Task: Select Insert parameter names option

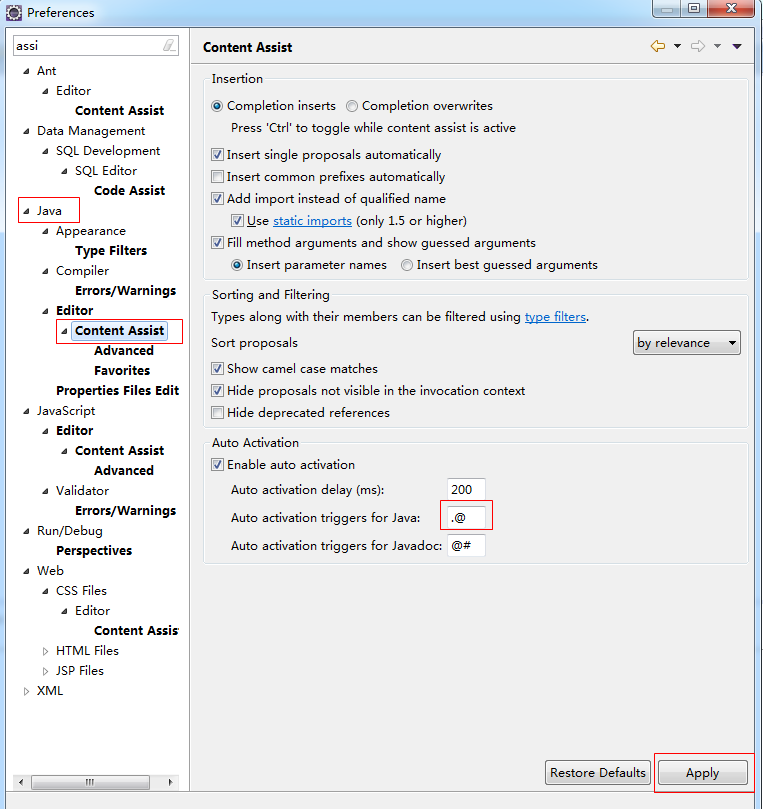Action: [237, 265]
